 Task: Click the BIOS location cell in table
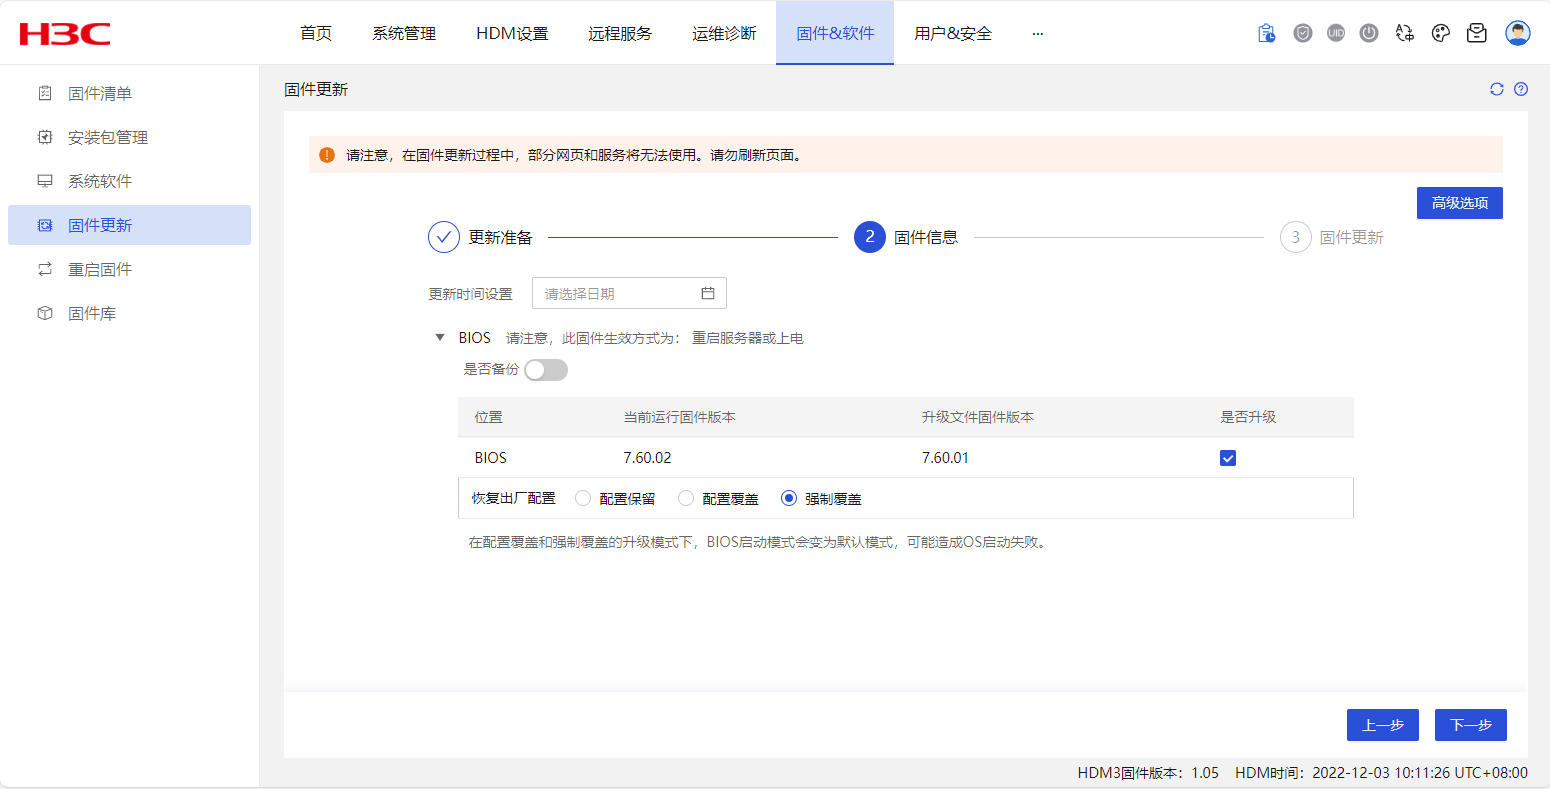491,458
